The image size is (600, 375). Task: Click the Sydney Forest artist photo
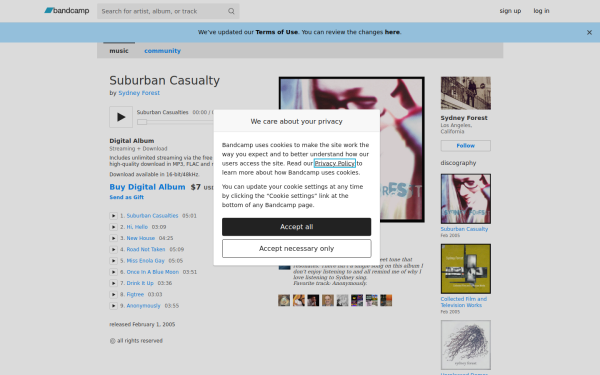click(x=466, y=93)
